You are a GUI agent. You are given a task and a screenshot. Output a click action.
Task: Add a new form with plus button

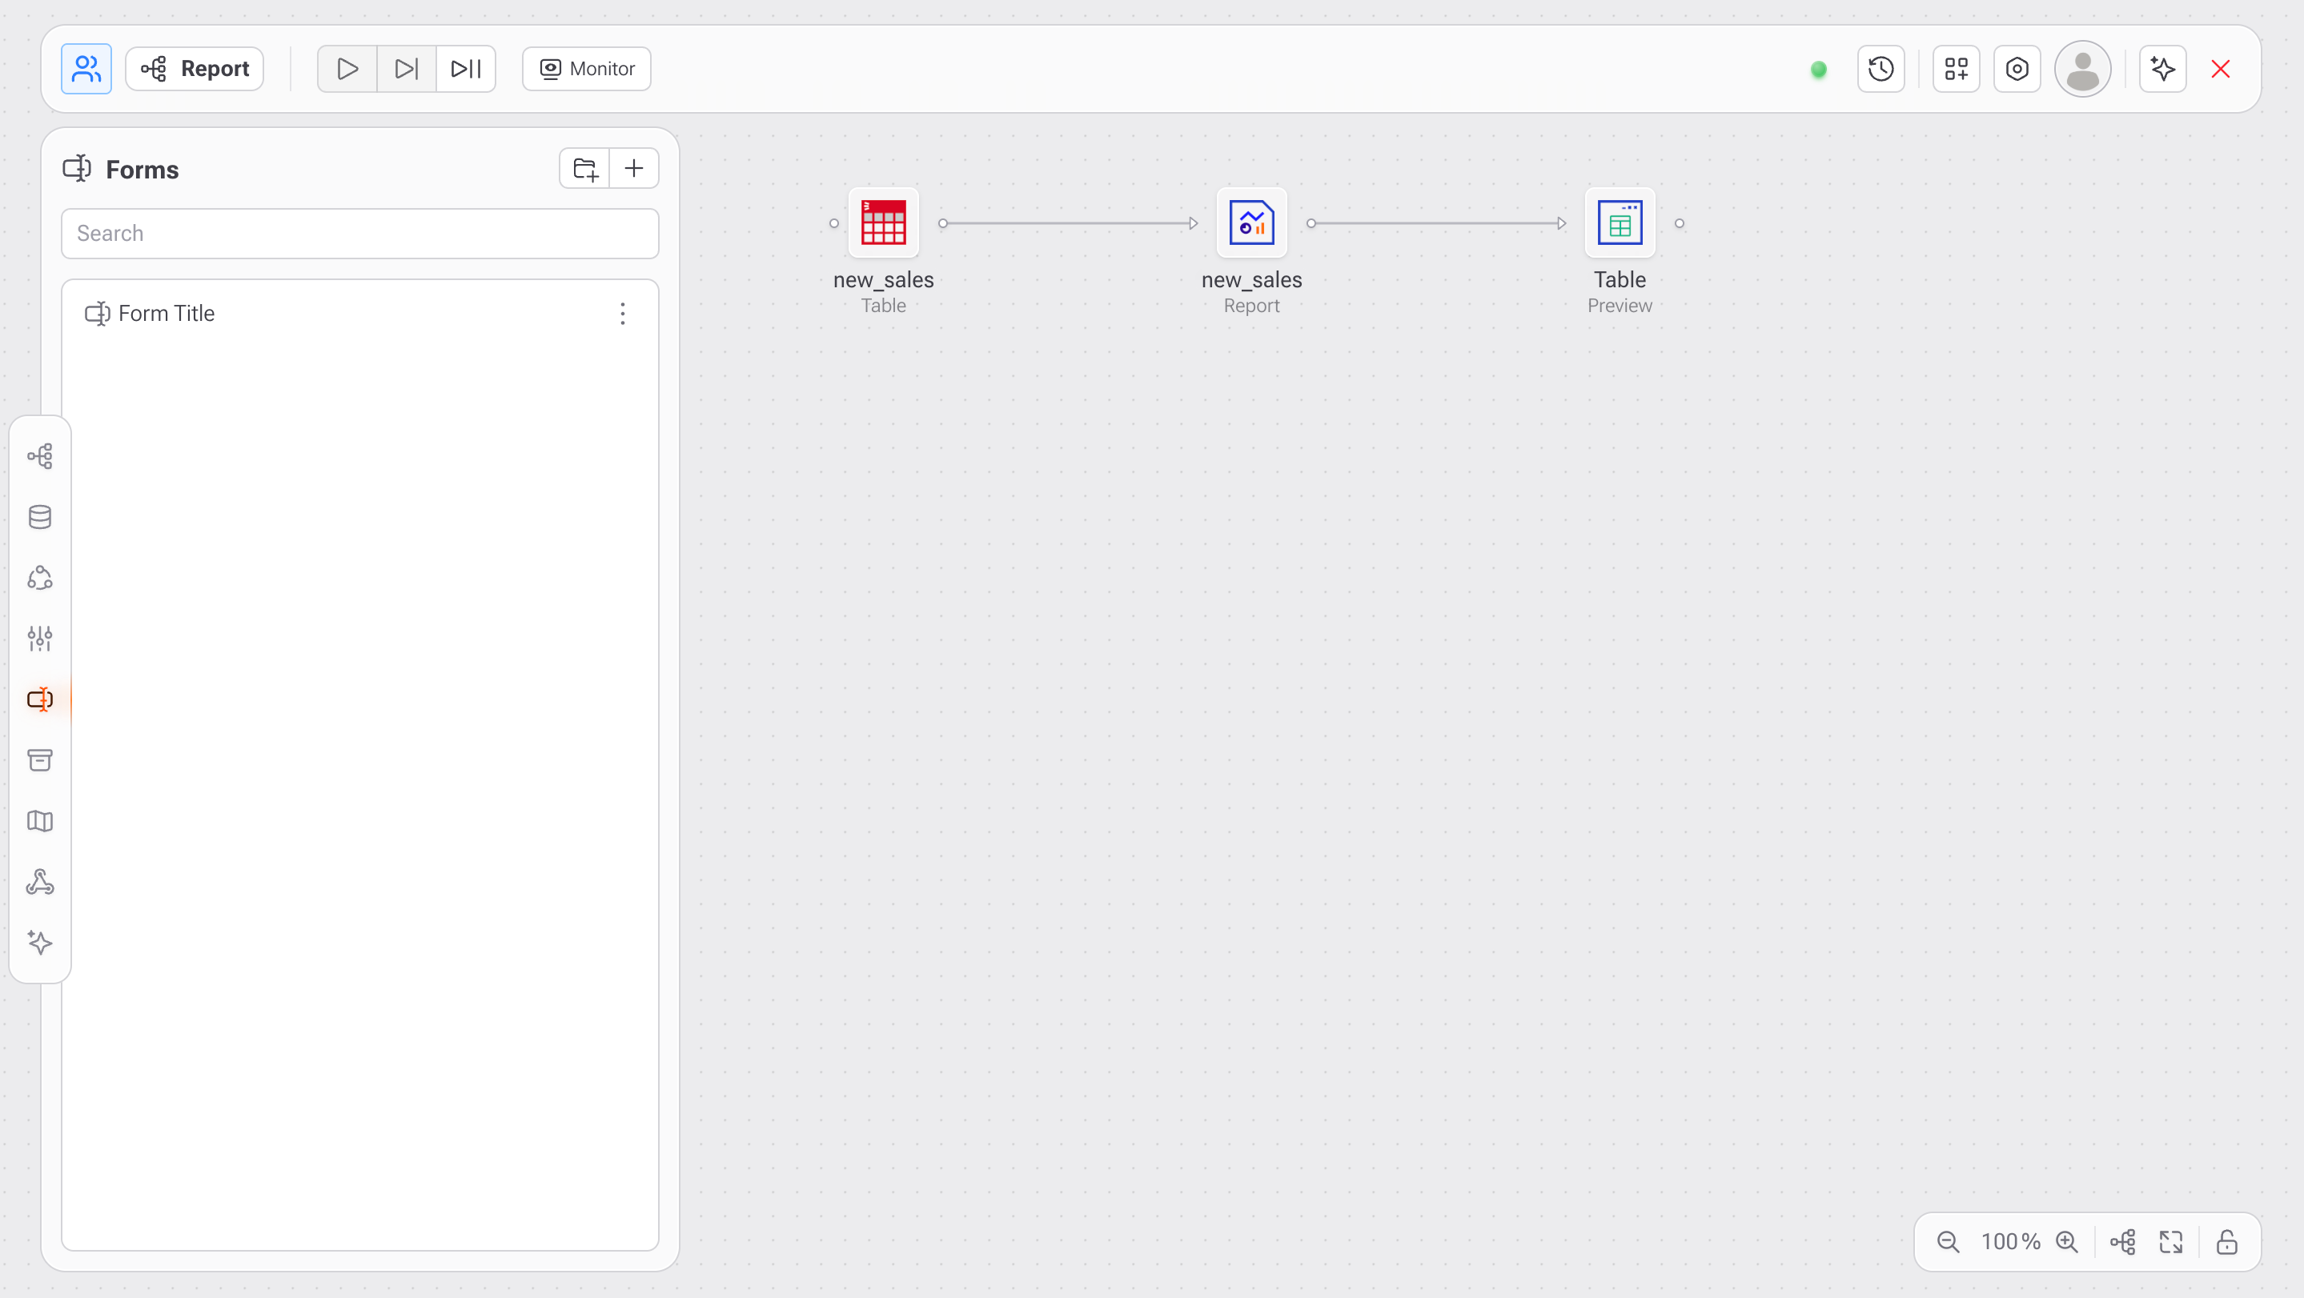[634, 168]
